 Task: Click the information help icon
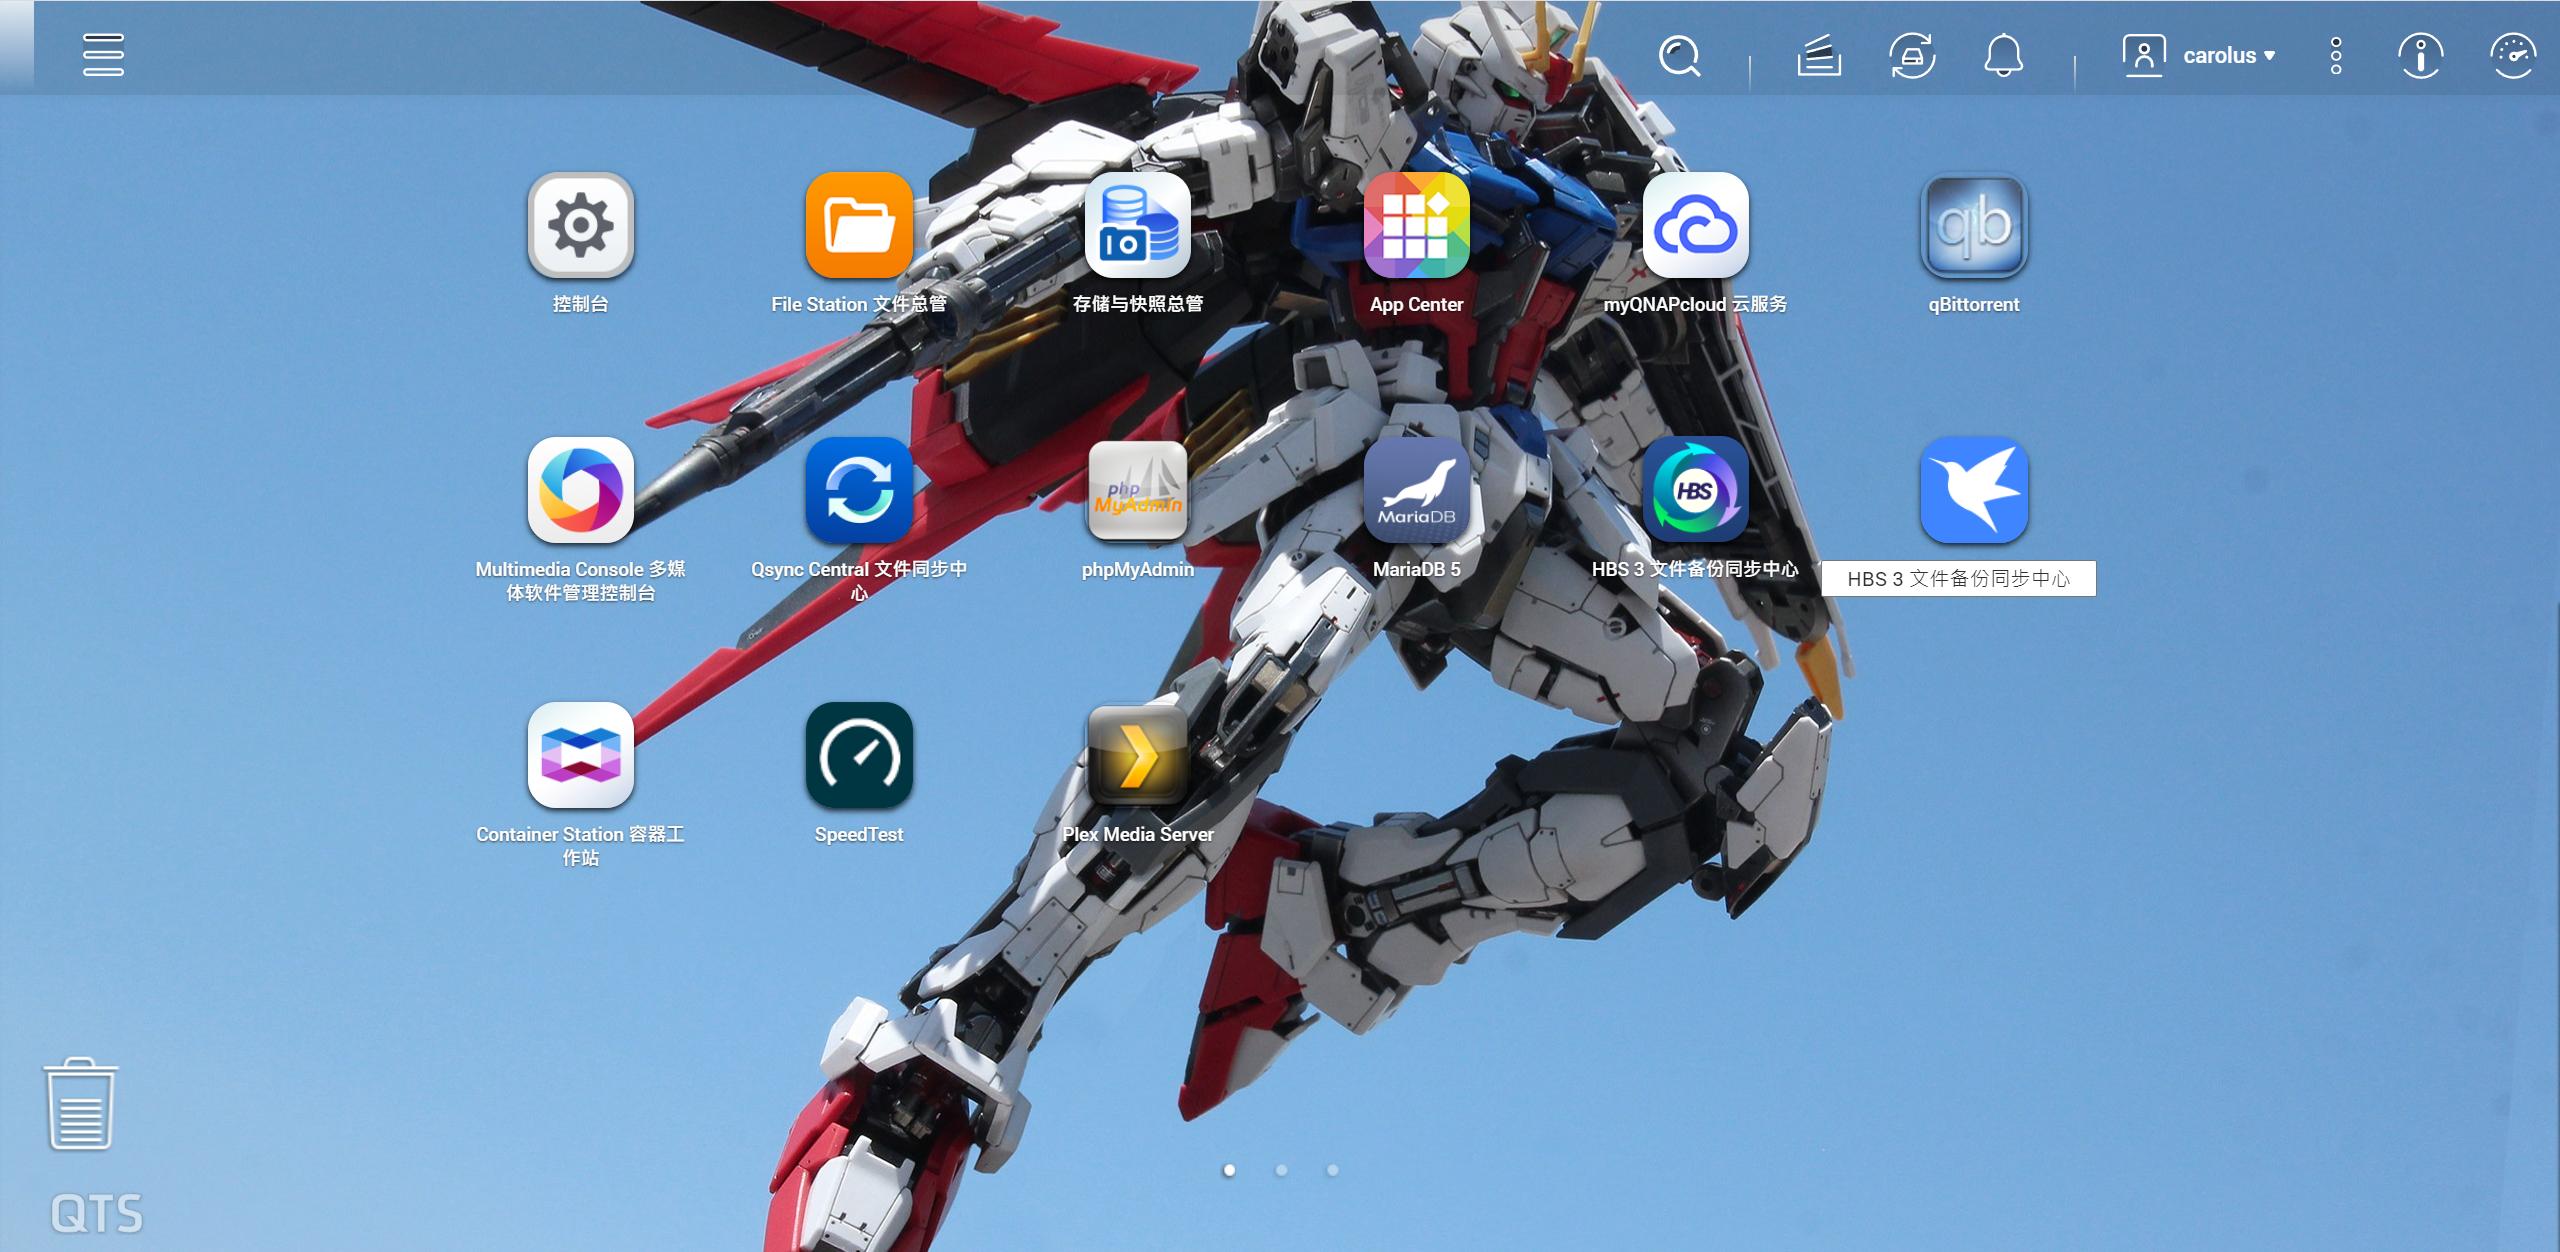click(2420, 56)
